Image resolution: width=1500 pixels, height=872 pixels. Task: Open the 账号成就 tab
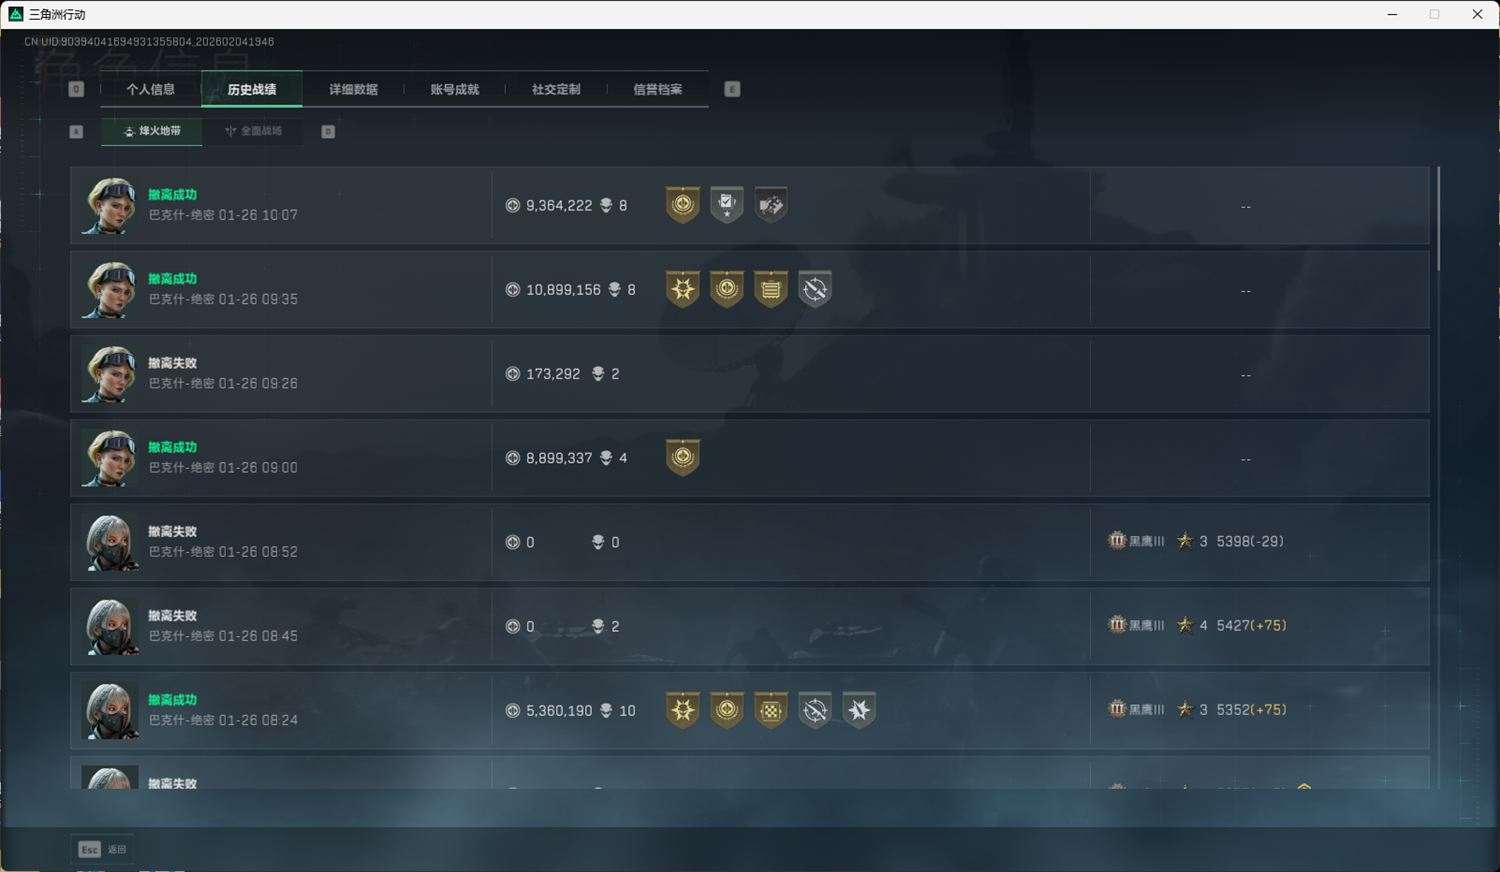coord(454,89)
